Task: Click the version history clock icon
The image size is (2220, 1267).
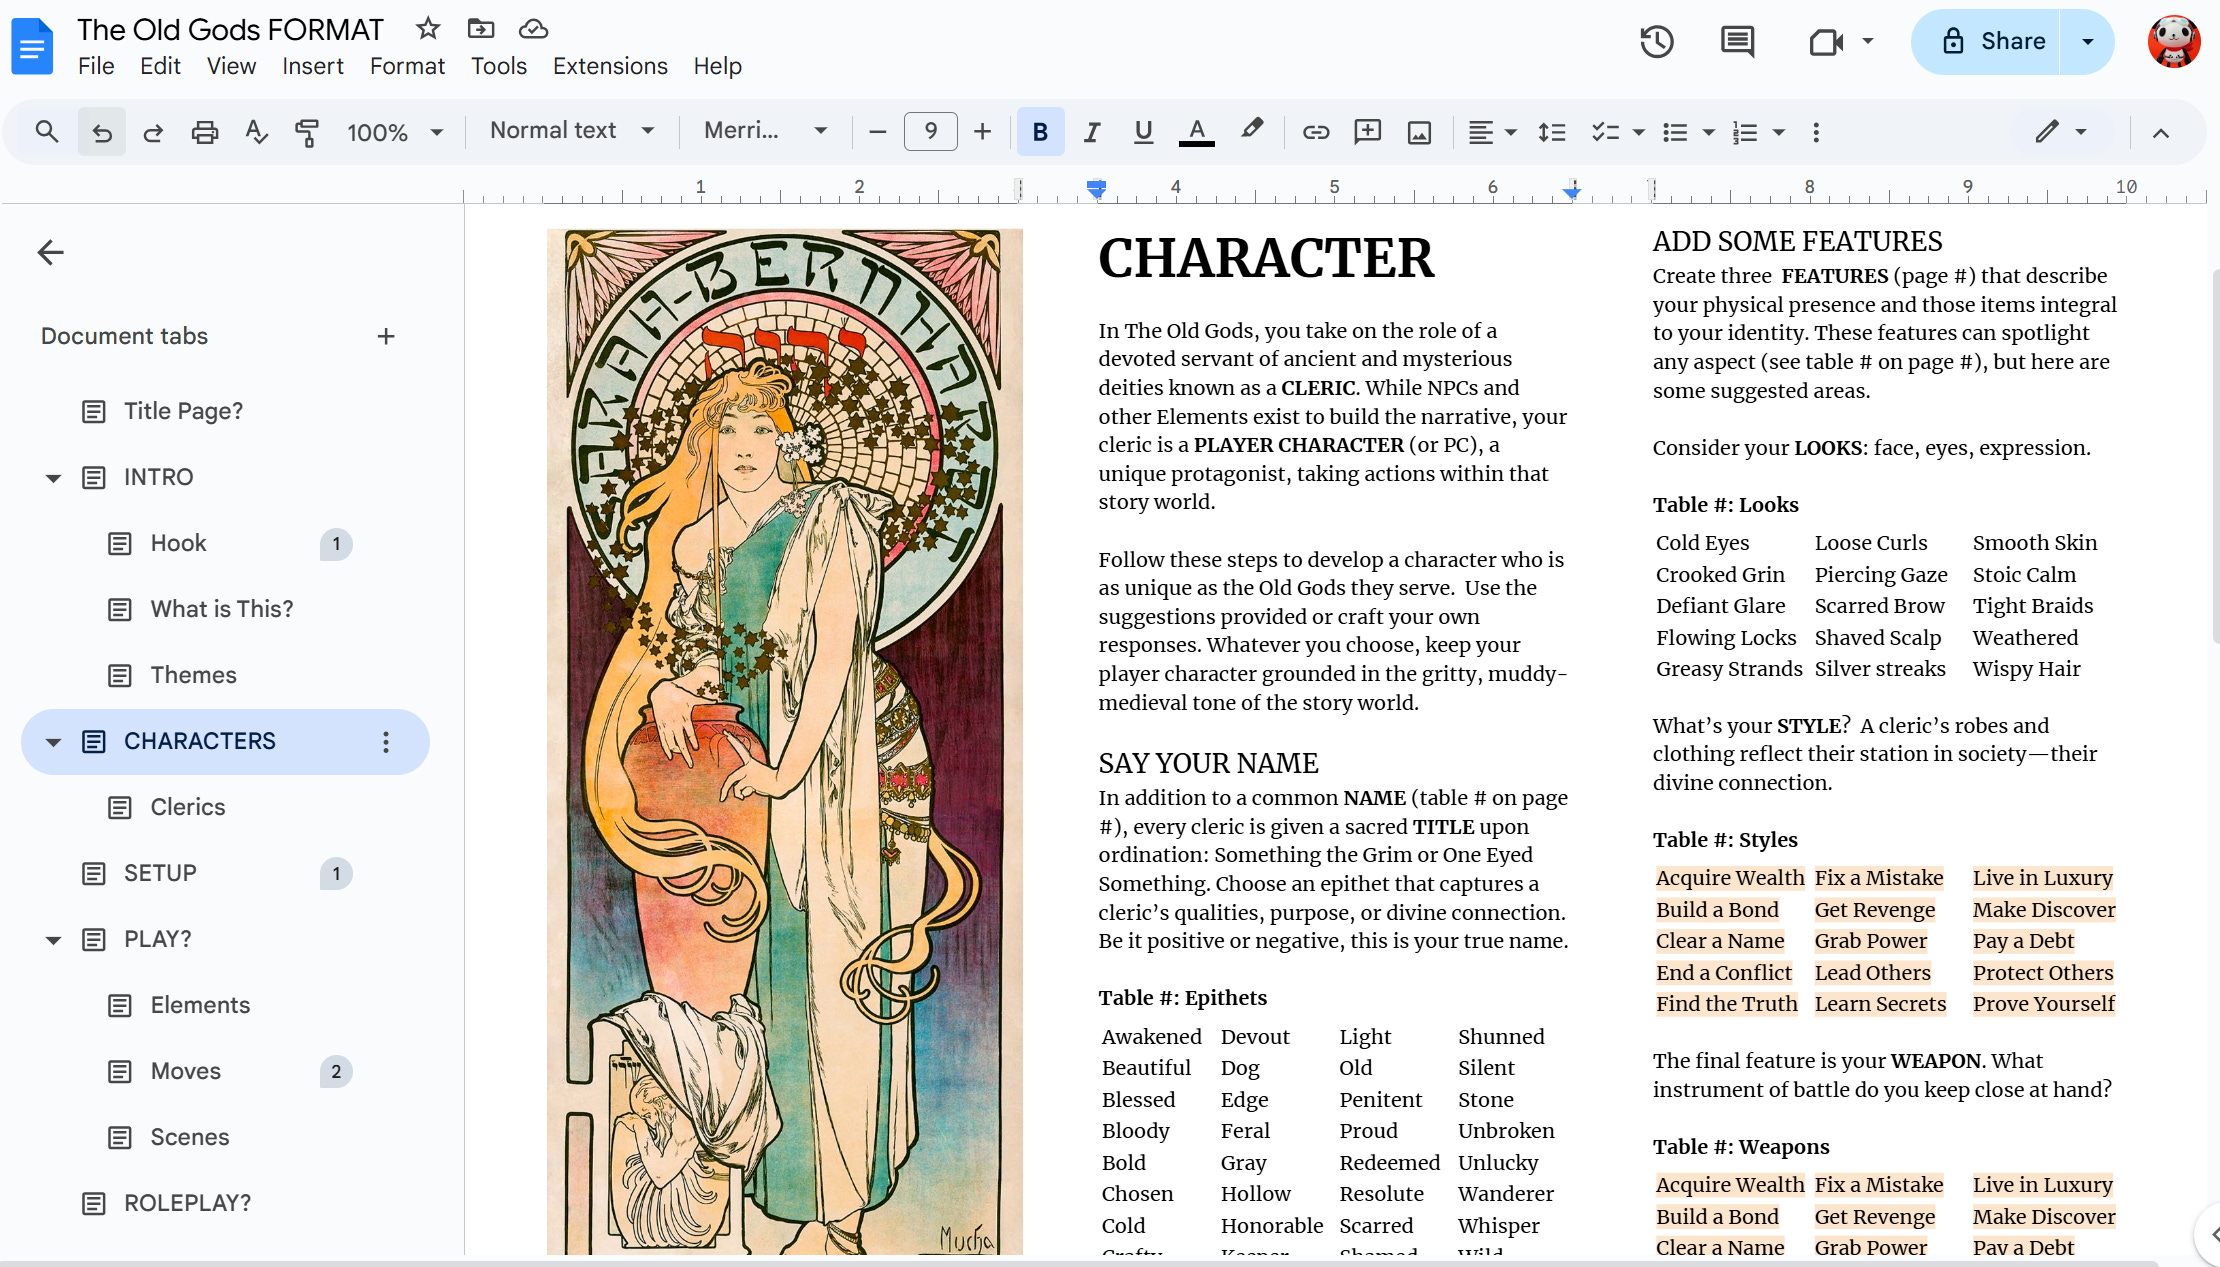Action: click(x=1656, y=41)
